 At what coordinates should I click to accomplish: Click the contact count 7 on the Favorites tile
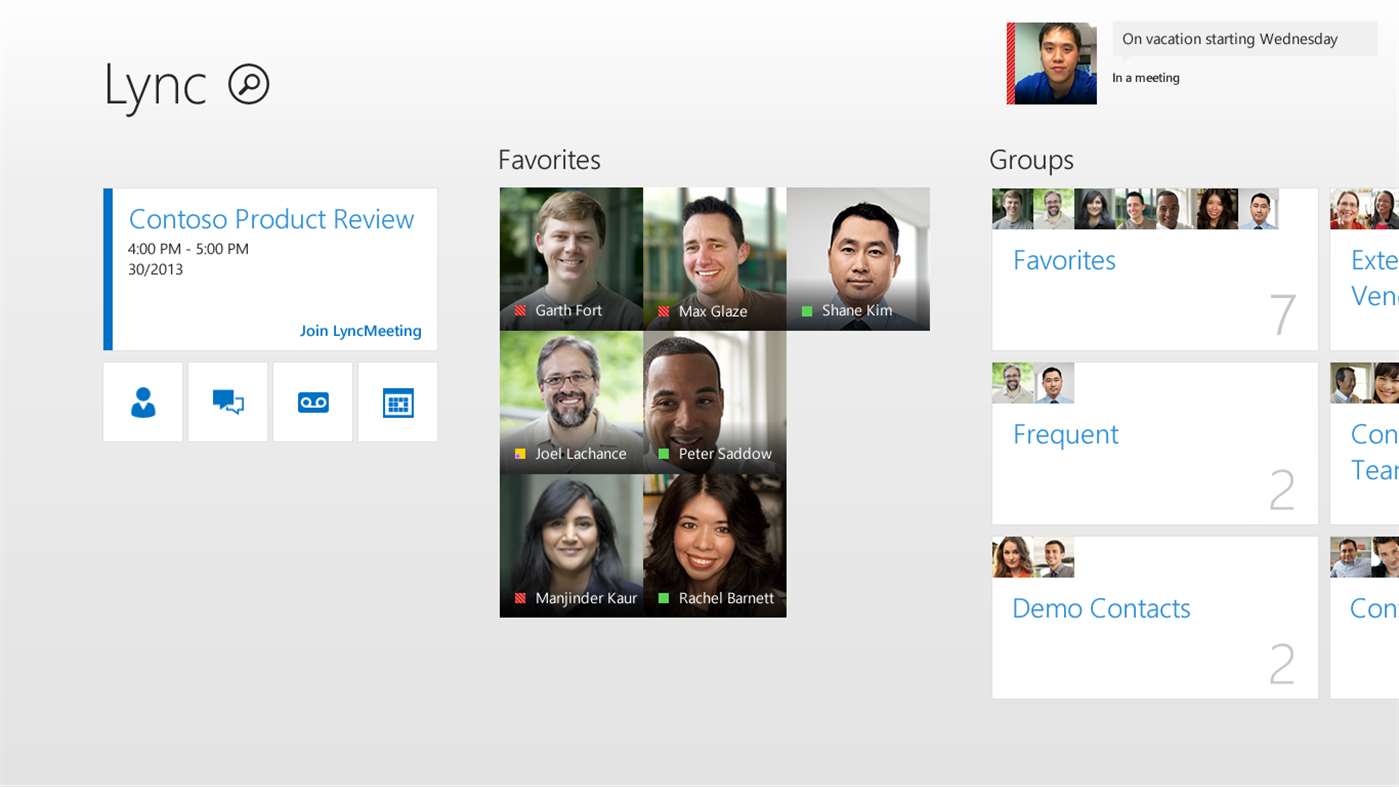pos(1283,315)
